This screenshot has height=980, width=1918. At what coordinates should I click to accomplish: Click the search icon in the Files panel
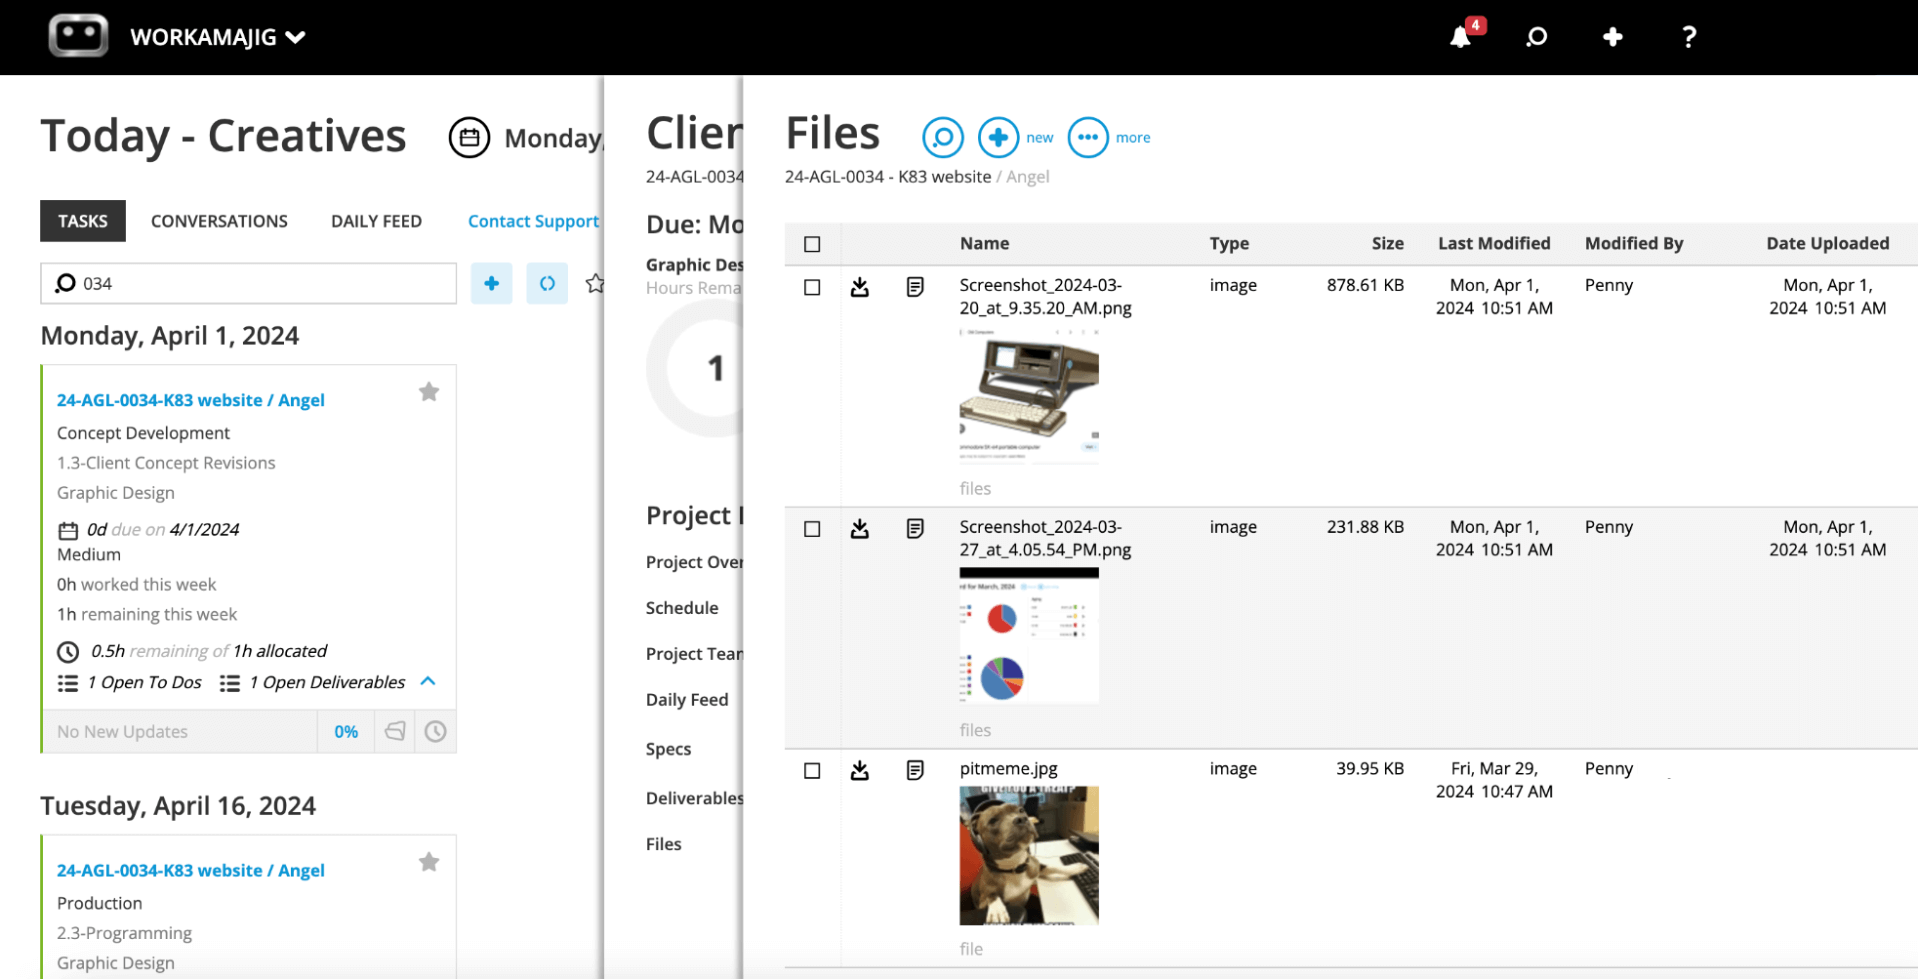(x=941, y=137)
